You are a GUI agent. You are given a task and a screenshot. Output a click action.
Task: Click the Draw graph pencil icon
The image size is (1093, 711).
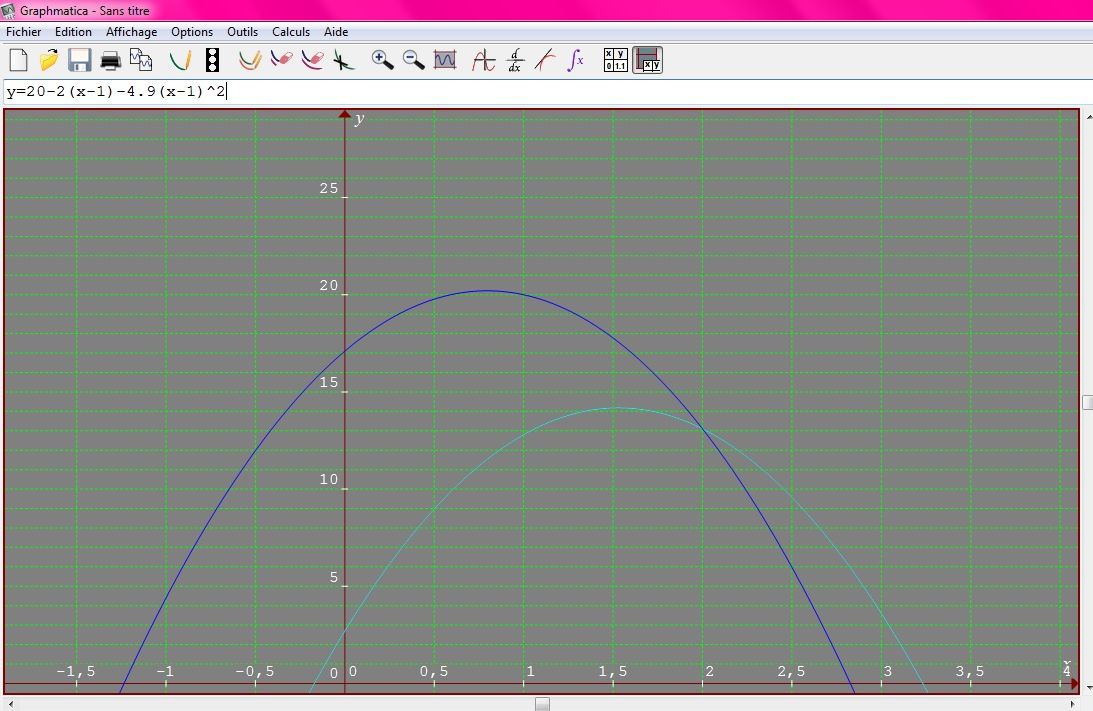[181, 60]
